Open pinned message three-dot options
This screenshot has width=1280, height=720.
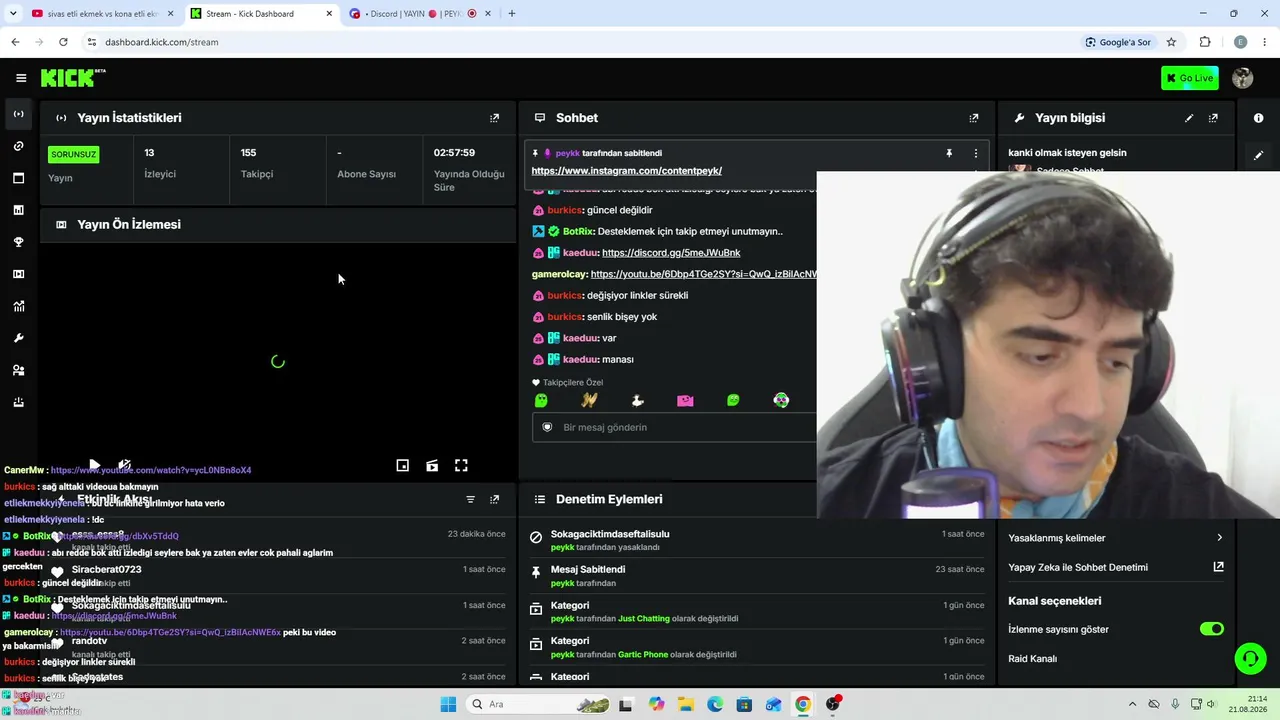coord(976,153)
